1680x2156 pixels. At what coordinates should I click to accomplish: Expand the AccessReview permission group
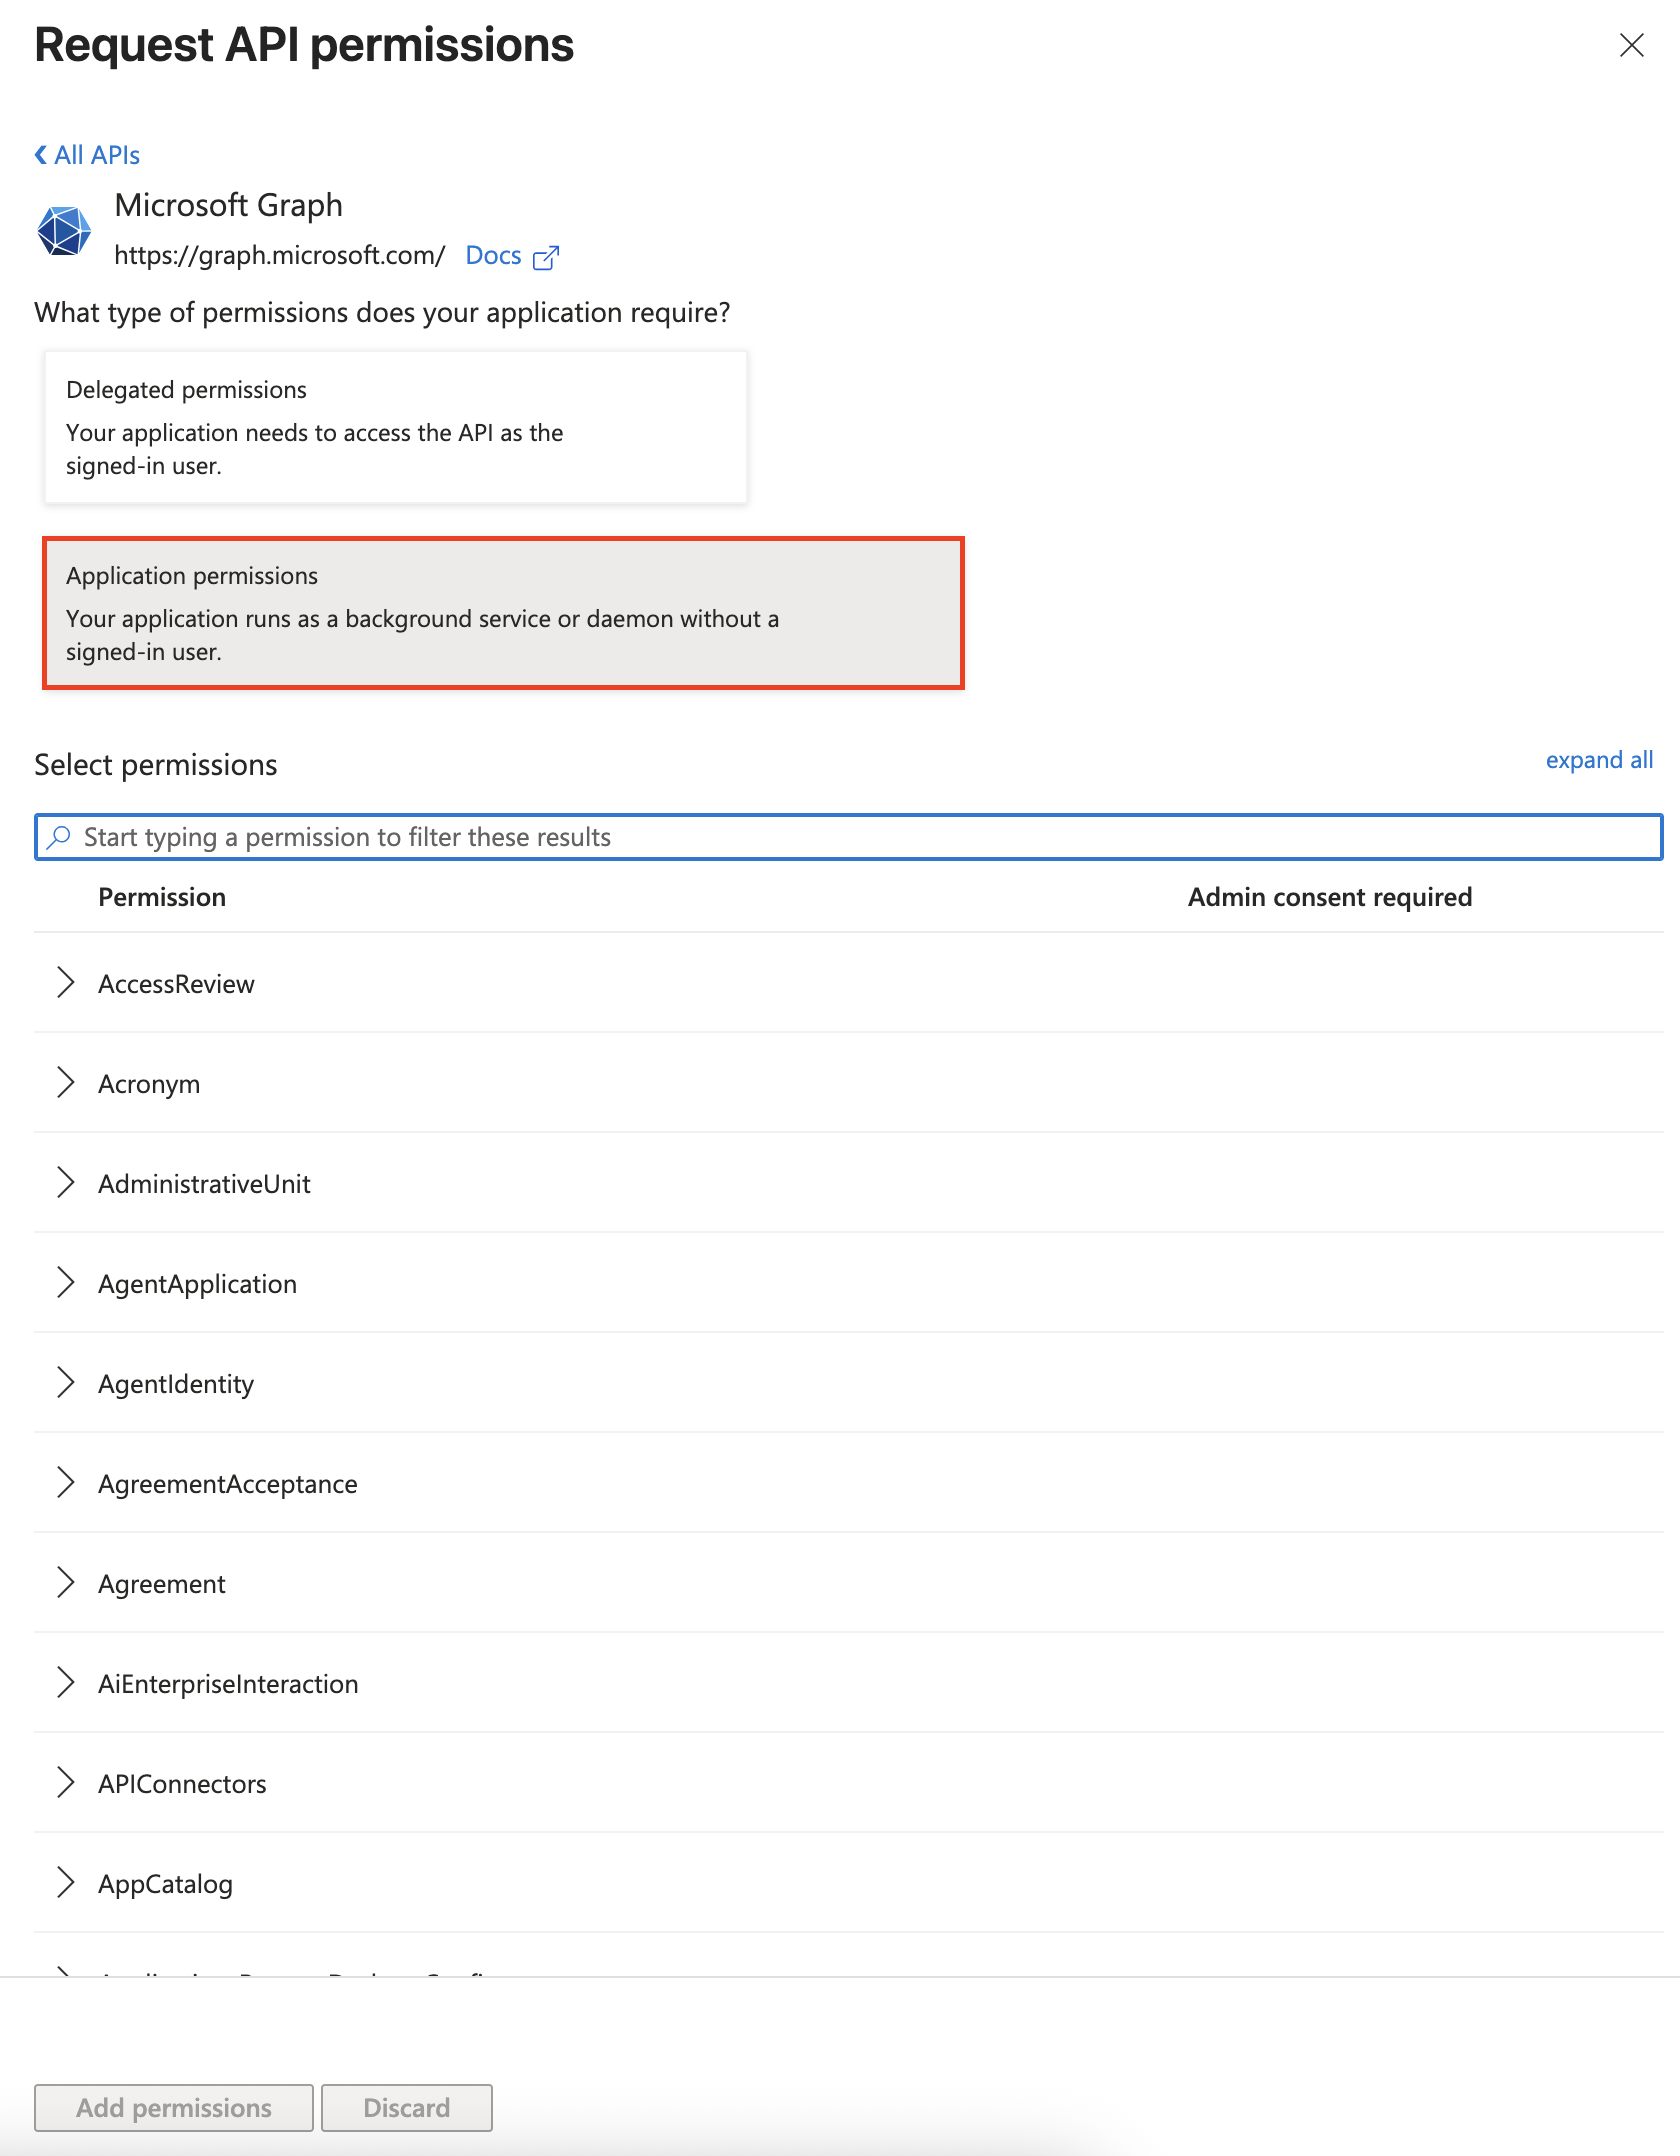pyautogui.click(x=67, y=983)
